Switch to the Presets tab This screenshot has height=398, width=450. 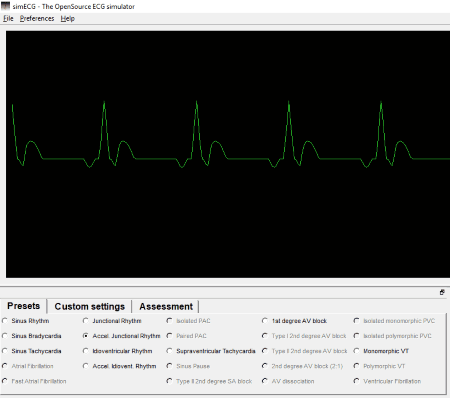pos(24,306)
